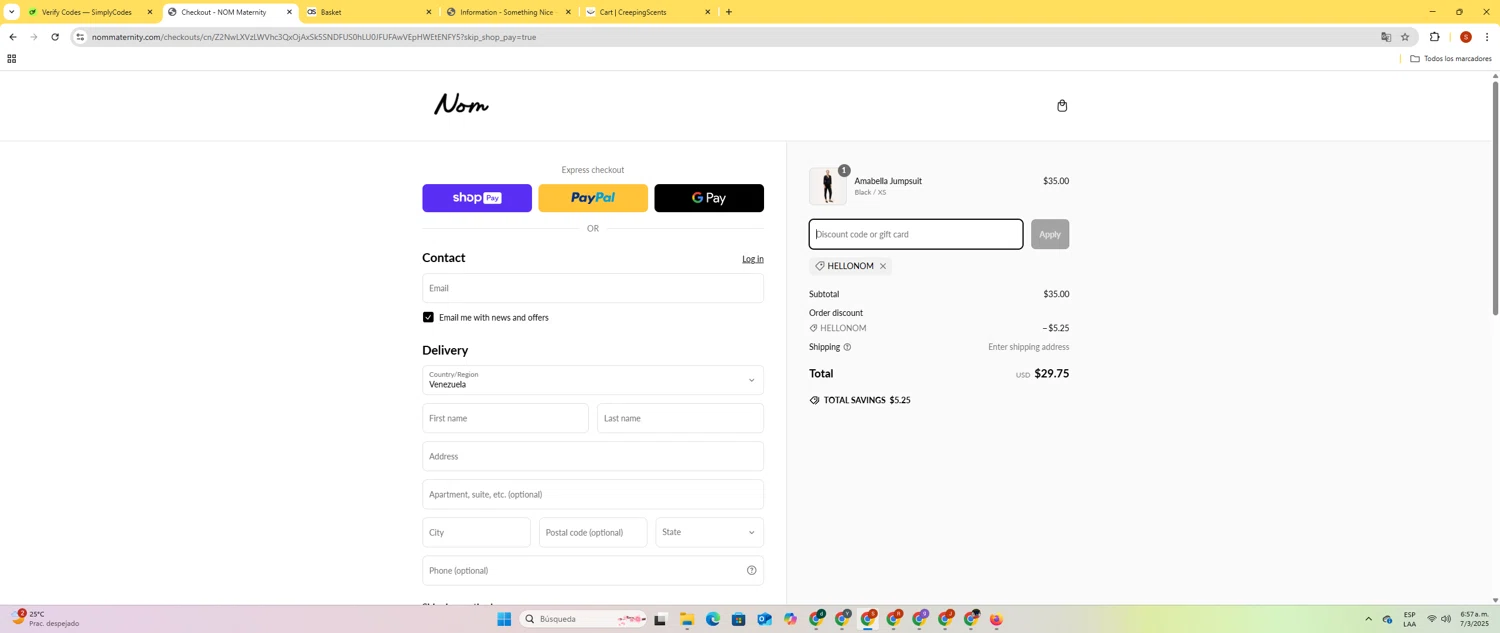Screen dimensions: 1500x633
Task: Focus the Last name field
Action: coord(680,418)
